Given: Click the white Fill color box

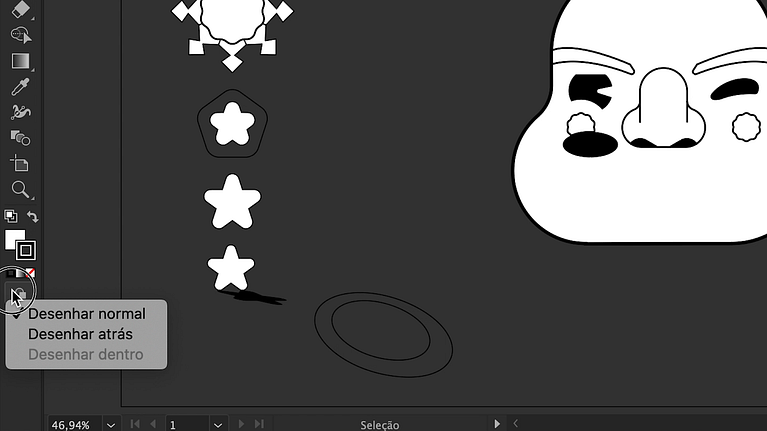Looking at the screenshot, I should click(x=13, y=239).
